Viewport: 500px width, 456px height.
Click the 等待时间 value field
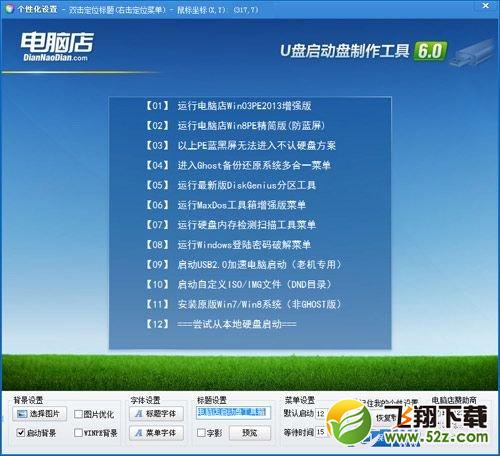click(x=321, y=432)
